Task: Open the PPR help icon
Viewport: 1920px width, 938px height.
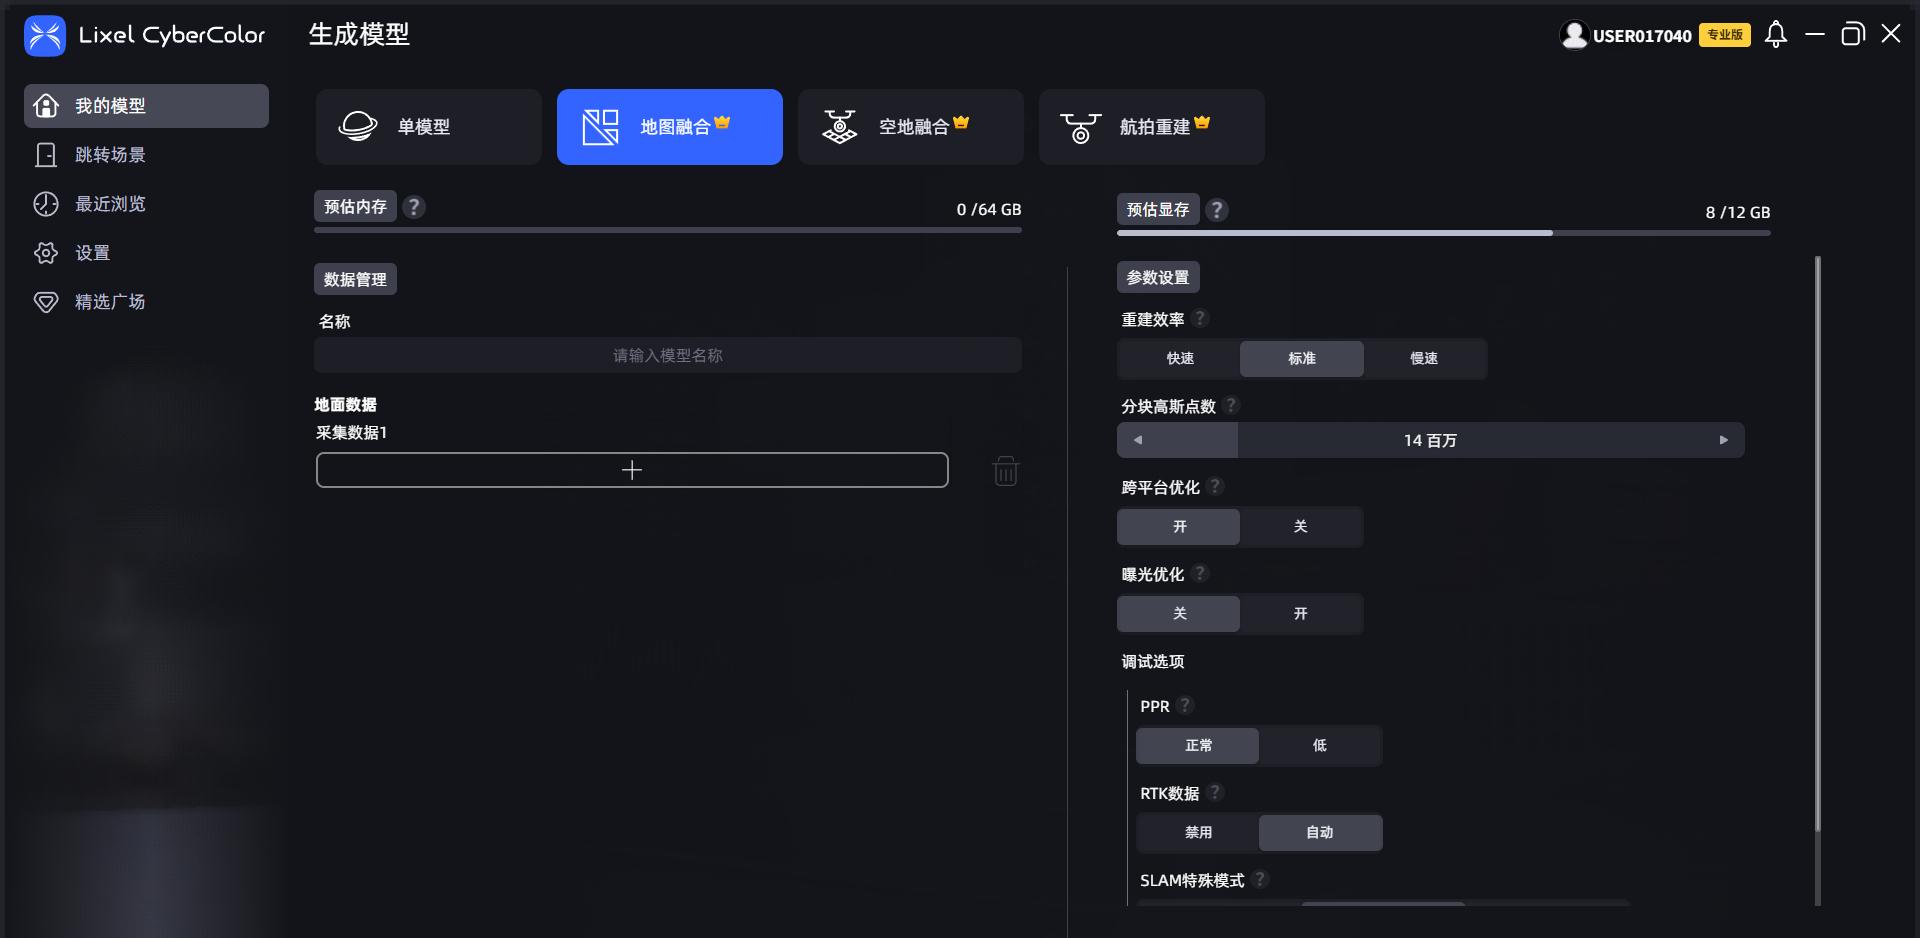Action: click(x=1185, y=705)
